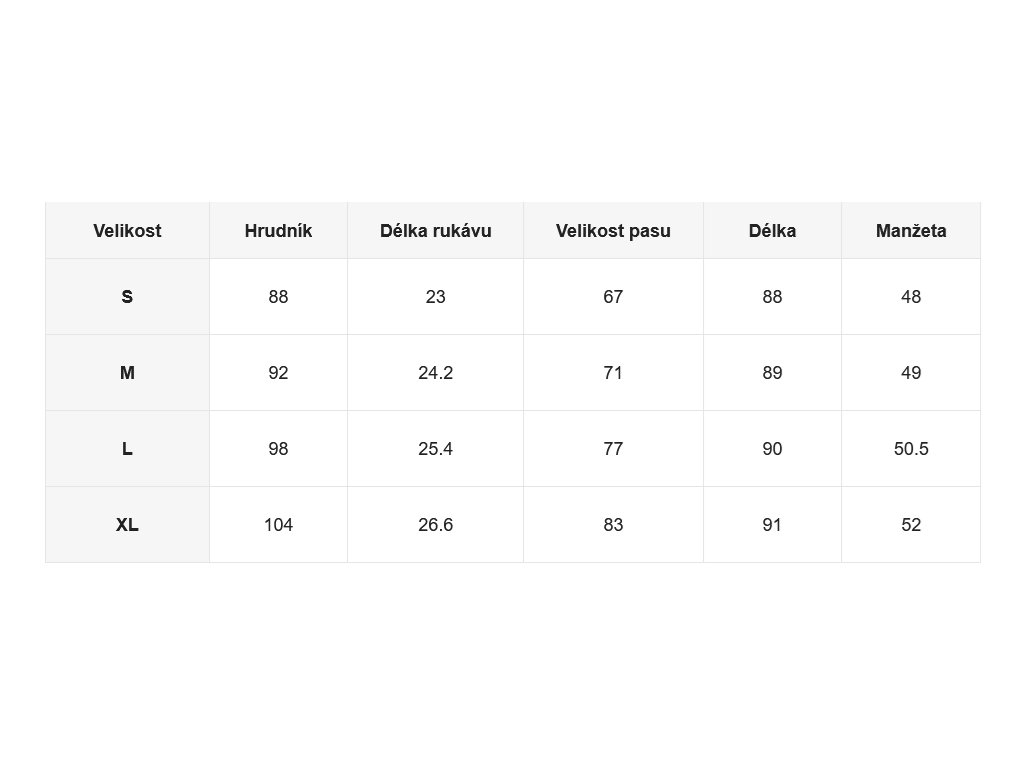Click the L size row label
The image size is (1024, 768).
point(127,449)
